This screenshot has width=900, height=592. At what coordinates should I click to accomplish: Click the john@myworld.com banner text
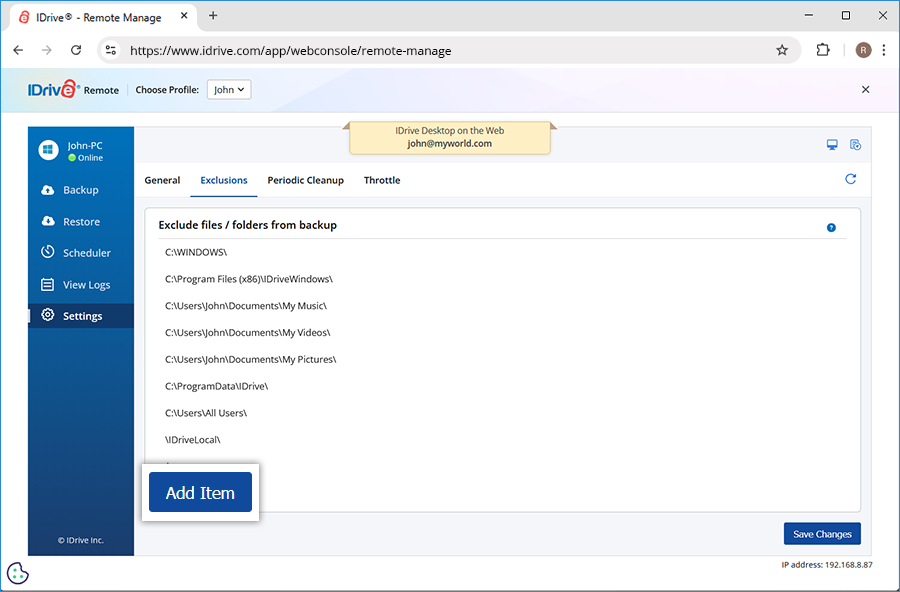(449, 144)
